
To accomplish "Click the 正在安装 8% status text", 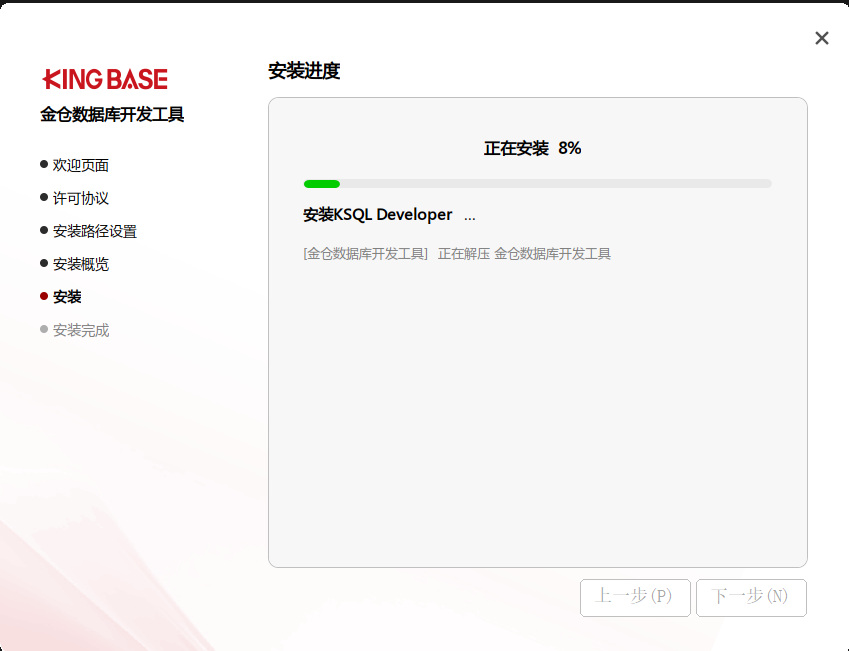I will point(532,148).
